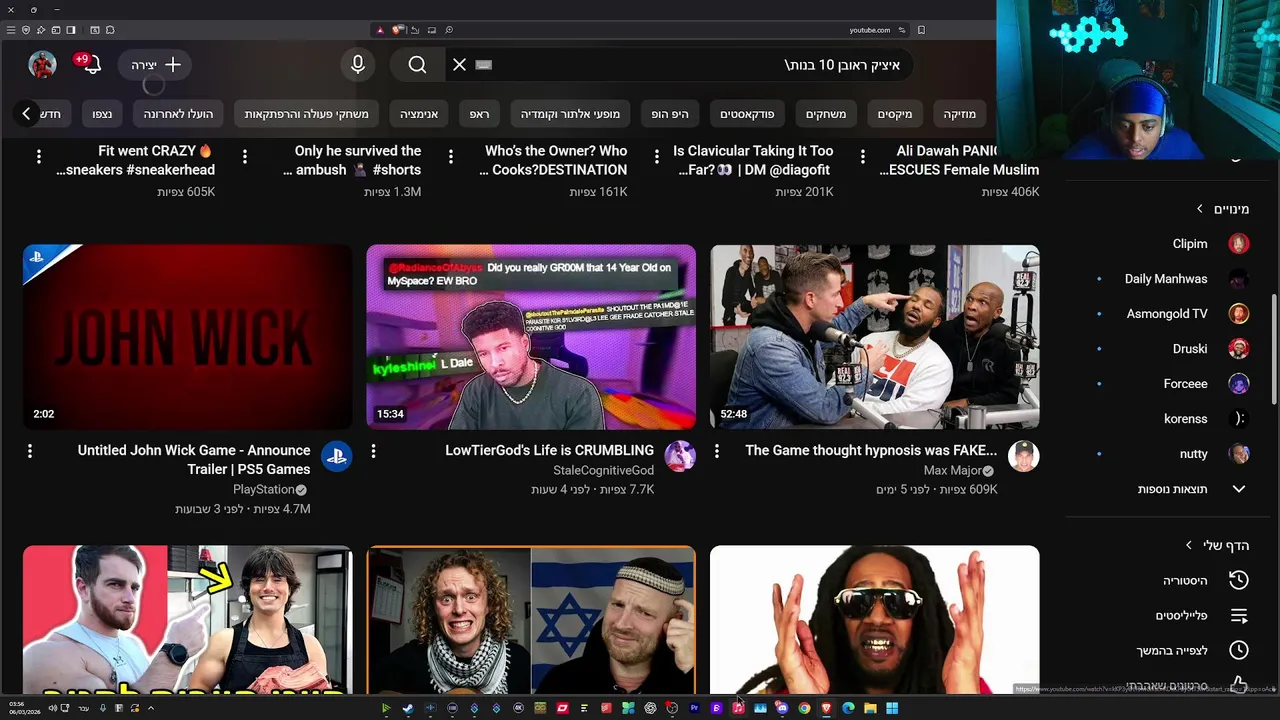Viewport: 1280px width, 720px height.
Task: Open options for Only he survived short
Action: point(245,156)
